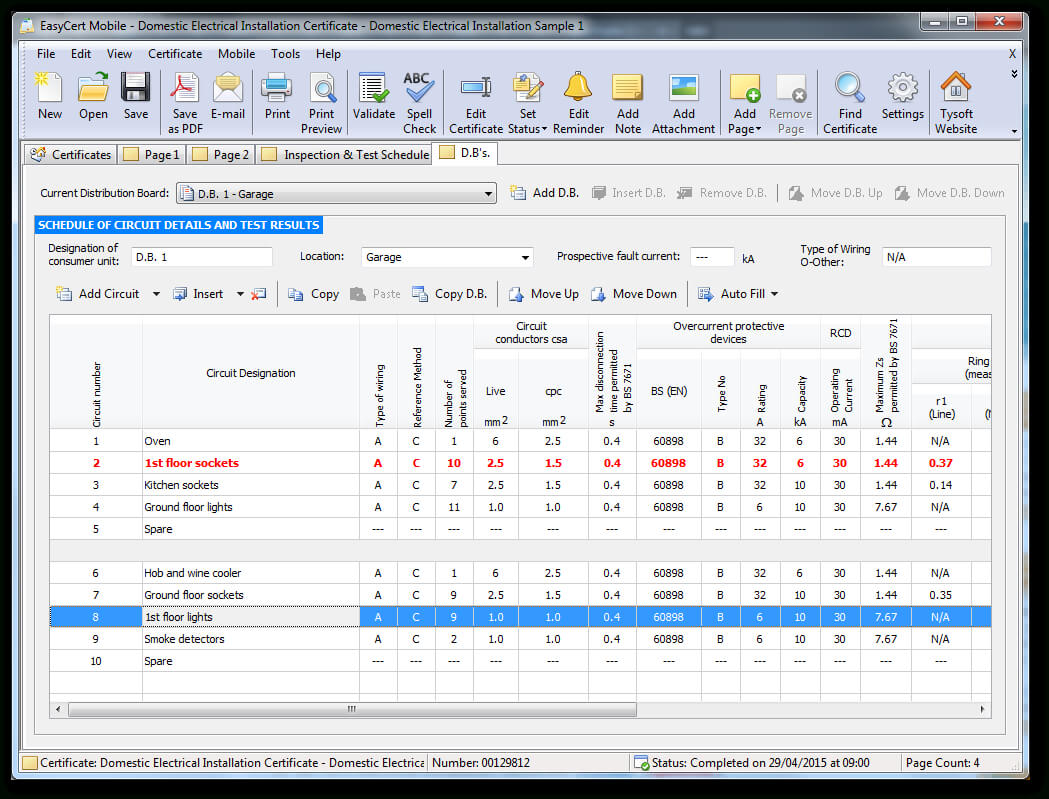The width and height of the screenshot is (1049, 799).
Task: Open the Location combo box
Action: 526,257
